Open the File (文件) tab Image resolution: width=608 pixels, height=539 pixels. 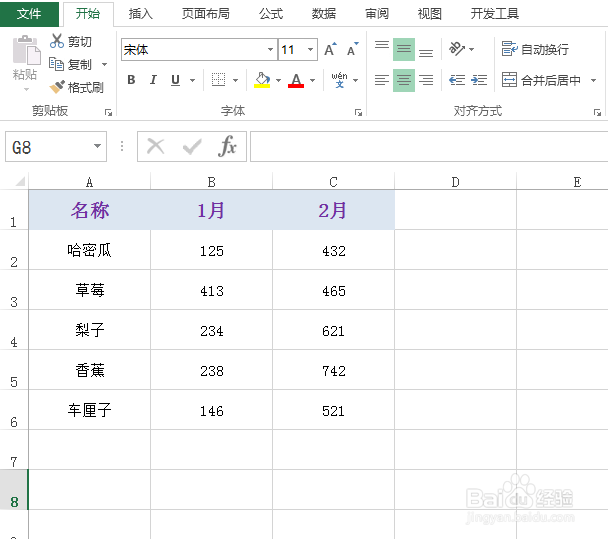[29, 14]
